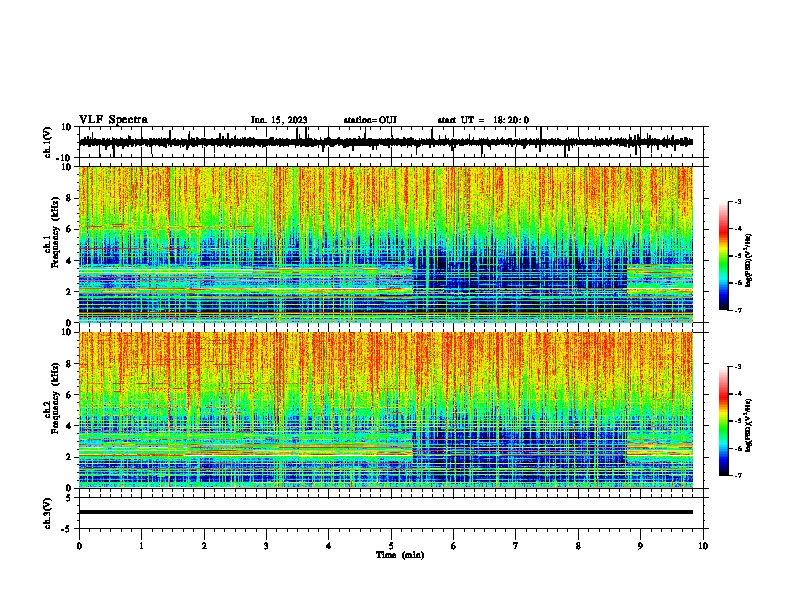Click the "-7" label on ch.1 colorbar
Image resolution: width=792 pixels, height=612 pixels.
738,310
